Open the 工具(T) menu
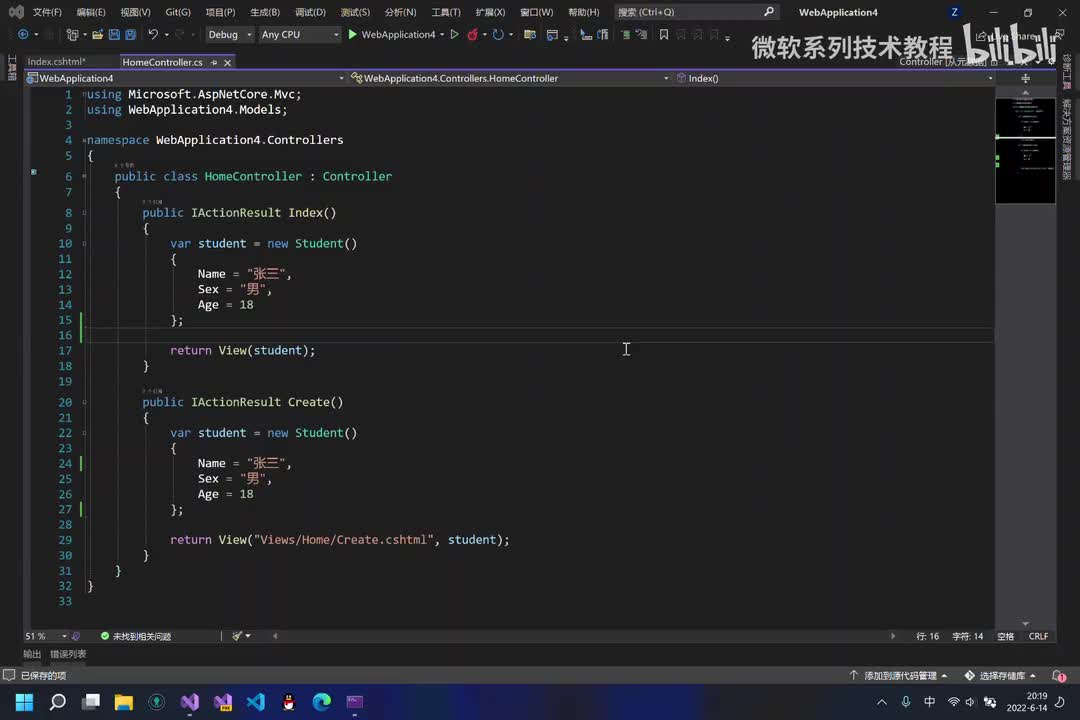This screenshot has height=720, width=1080. (446, 12)
